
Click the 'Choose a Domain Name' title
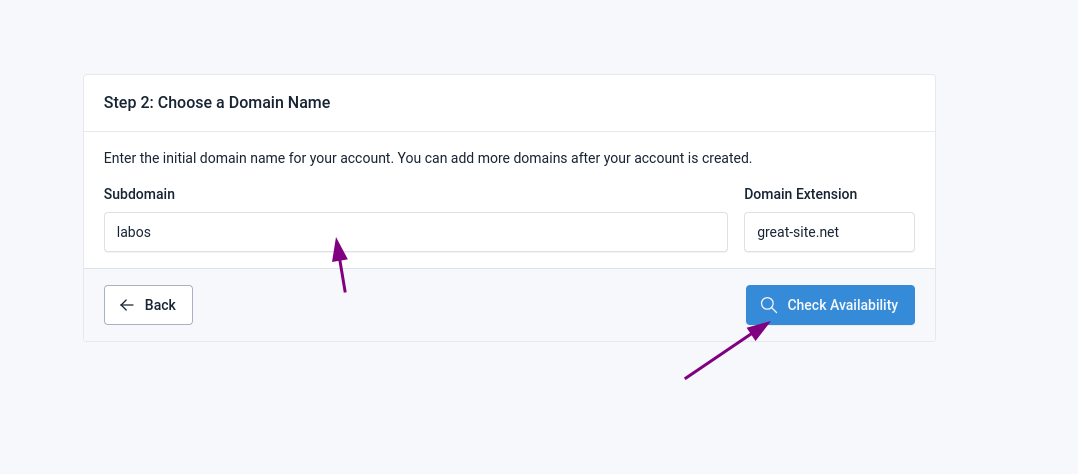[244, 102]
